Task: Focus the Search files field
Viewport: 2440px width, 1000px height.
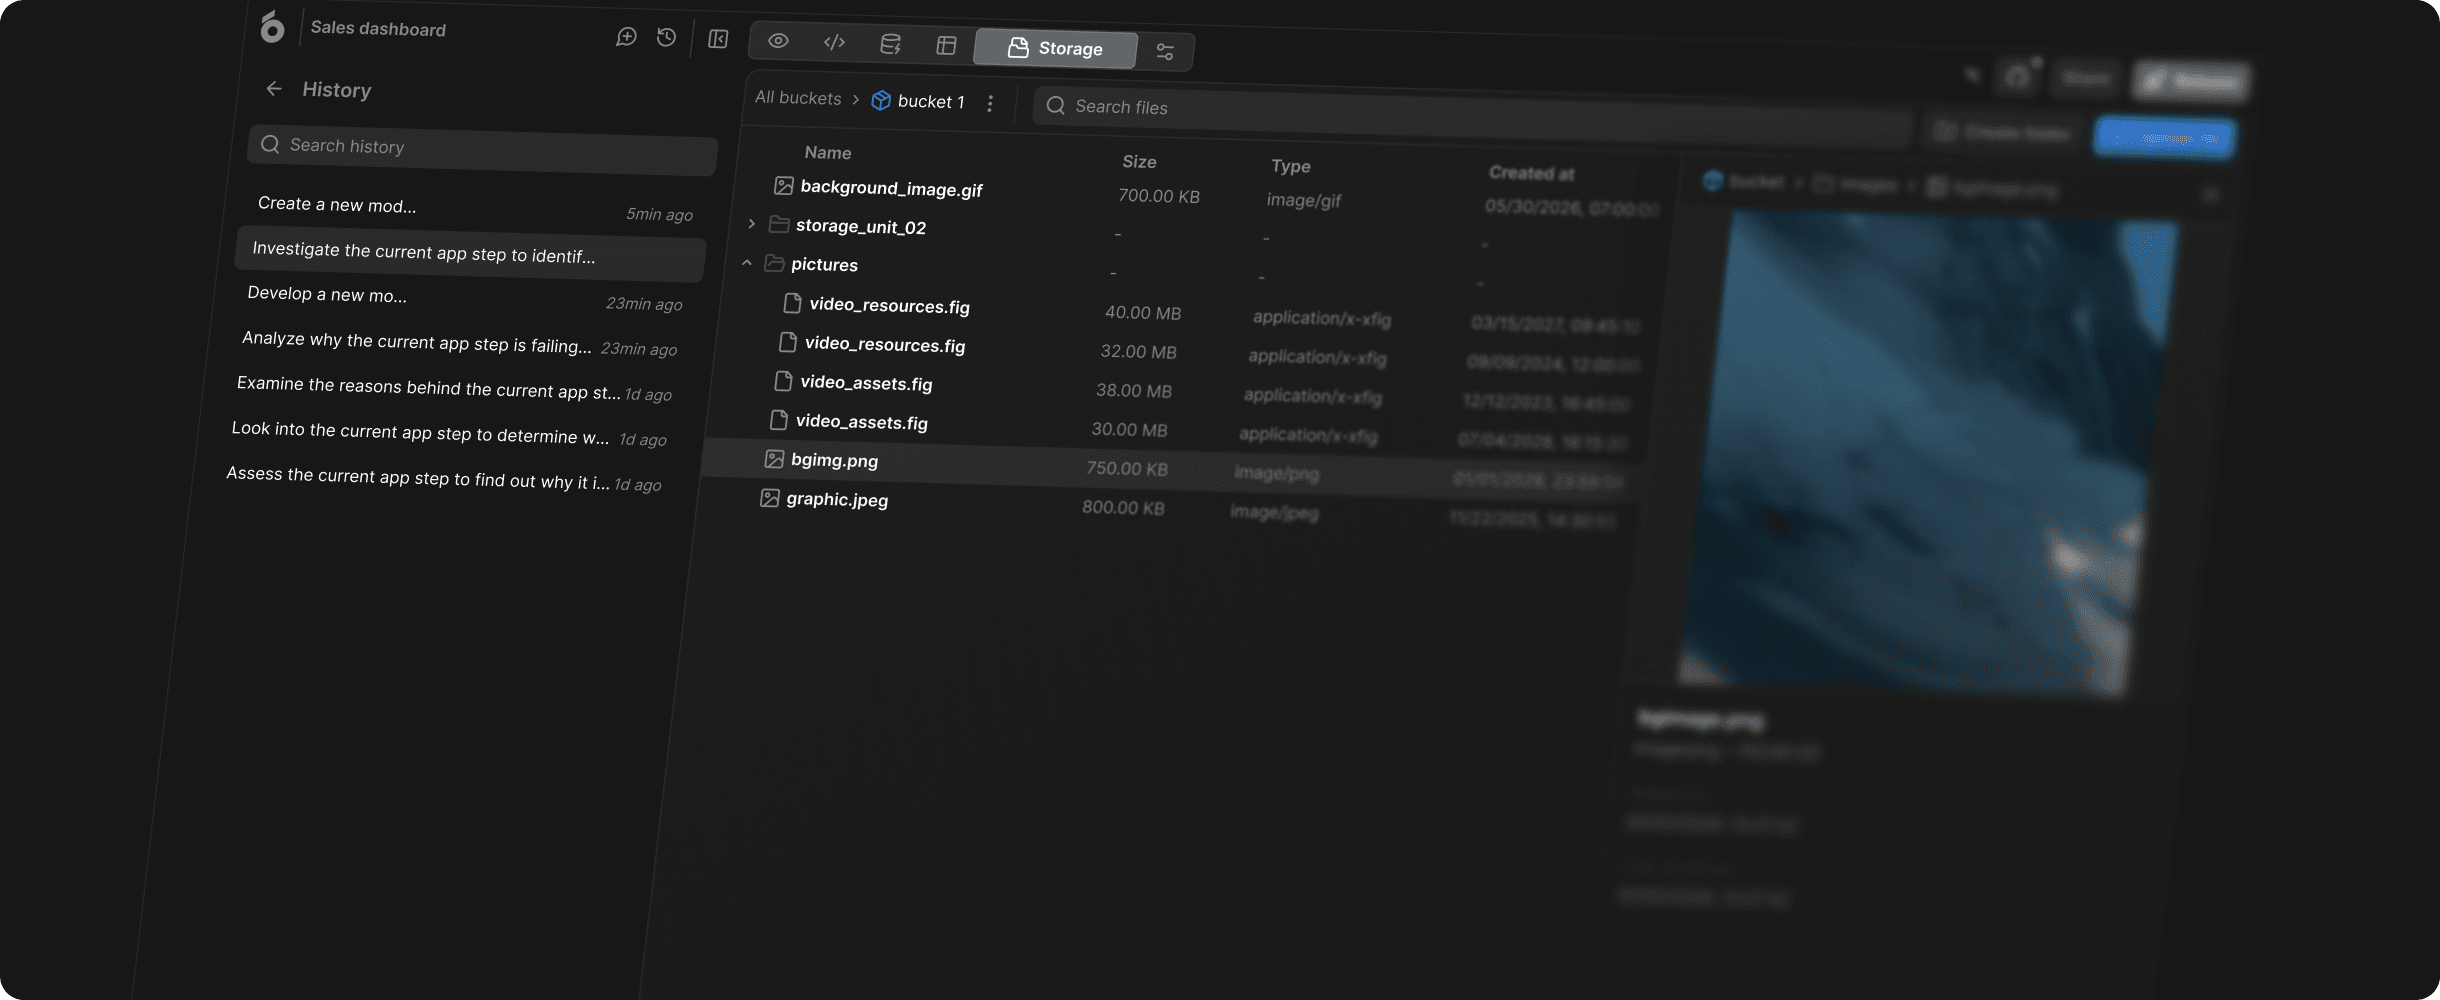Action: click(x=1470, y=116)
